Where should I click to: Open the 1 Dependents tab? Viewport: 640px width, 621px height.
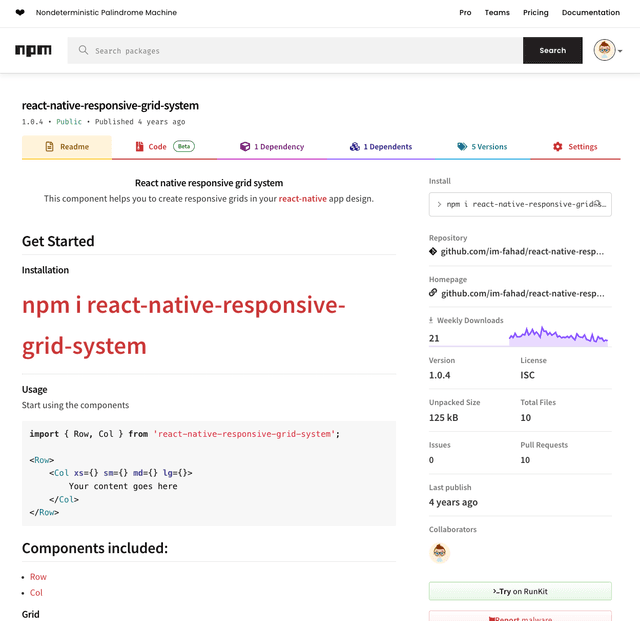(x=381, y=147)
